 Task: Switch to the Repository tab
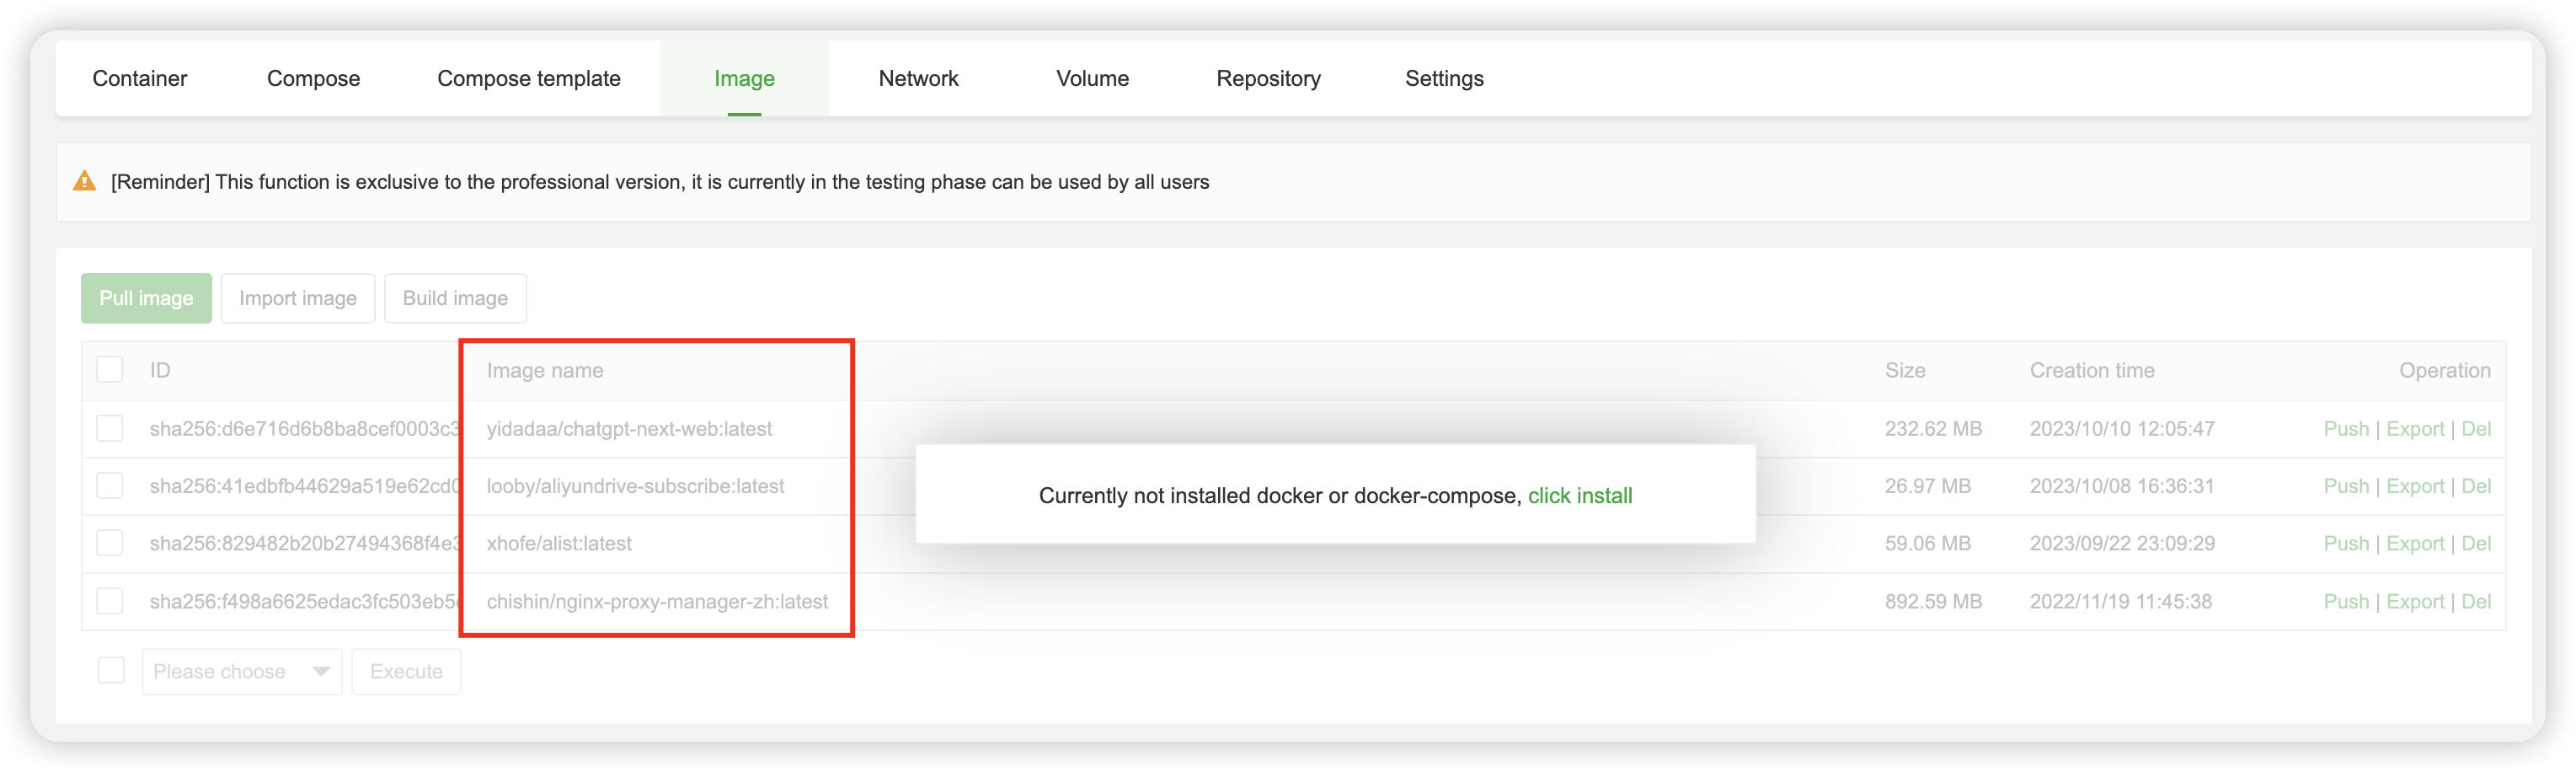(1268, 78)
